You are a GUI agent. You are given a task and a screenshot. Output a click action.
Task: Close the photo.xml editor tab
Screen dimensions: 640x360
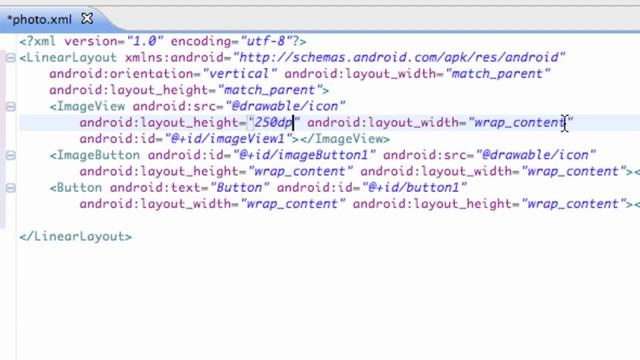[x=87, y=18]
